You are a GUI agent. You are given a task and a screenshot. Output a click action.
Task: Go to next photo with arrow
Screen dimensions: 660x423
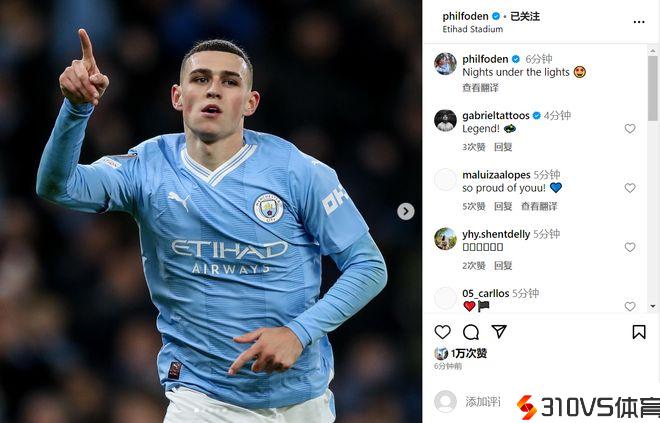click(405, 211)
